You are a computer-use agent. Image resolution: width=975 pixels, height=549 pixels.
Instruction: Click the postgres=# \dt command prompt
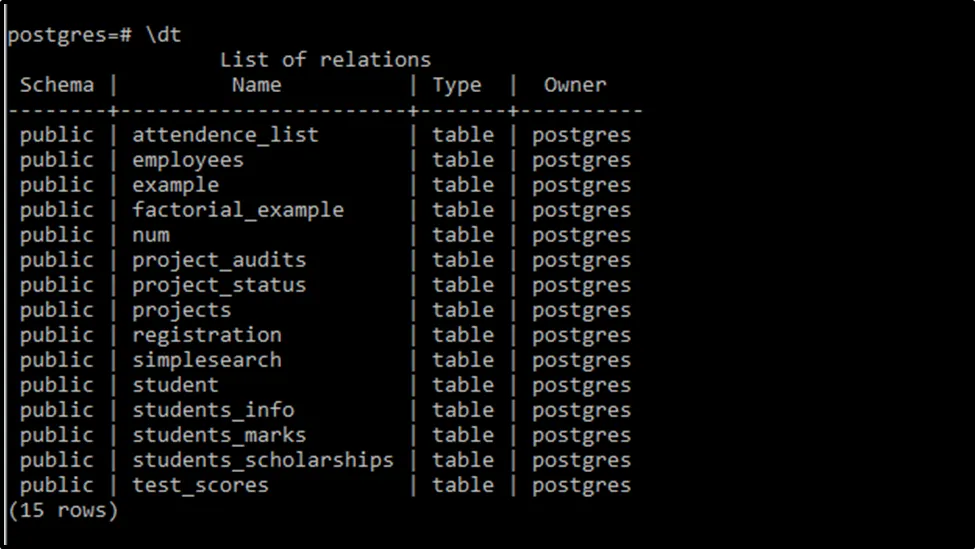pyautogui.click(x=81, y=35)
